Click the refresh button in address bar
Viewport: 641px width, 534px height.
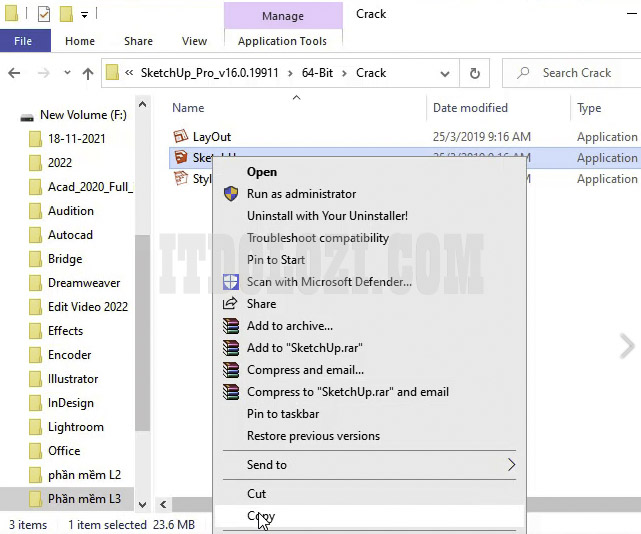coord(474,73)
